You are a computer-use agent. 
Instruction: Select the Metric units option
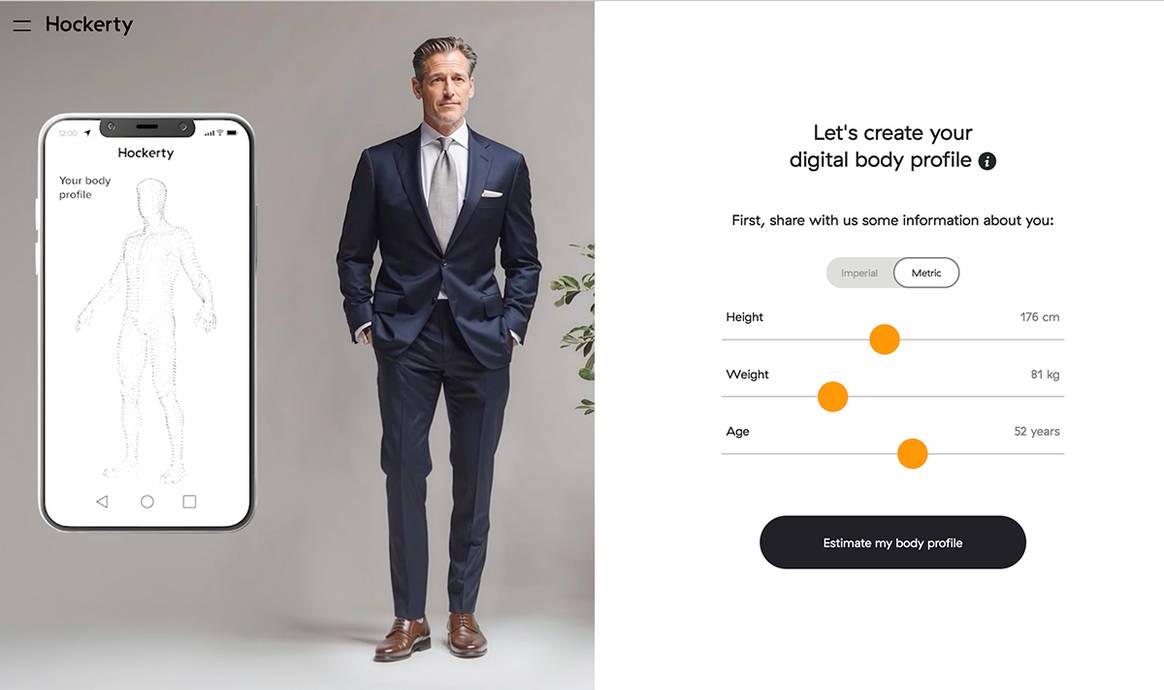(926, 273)
